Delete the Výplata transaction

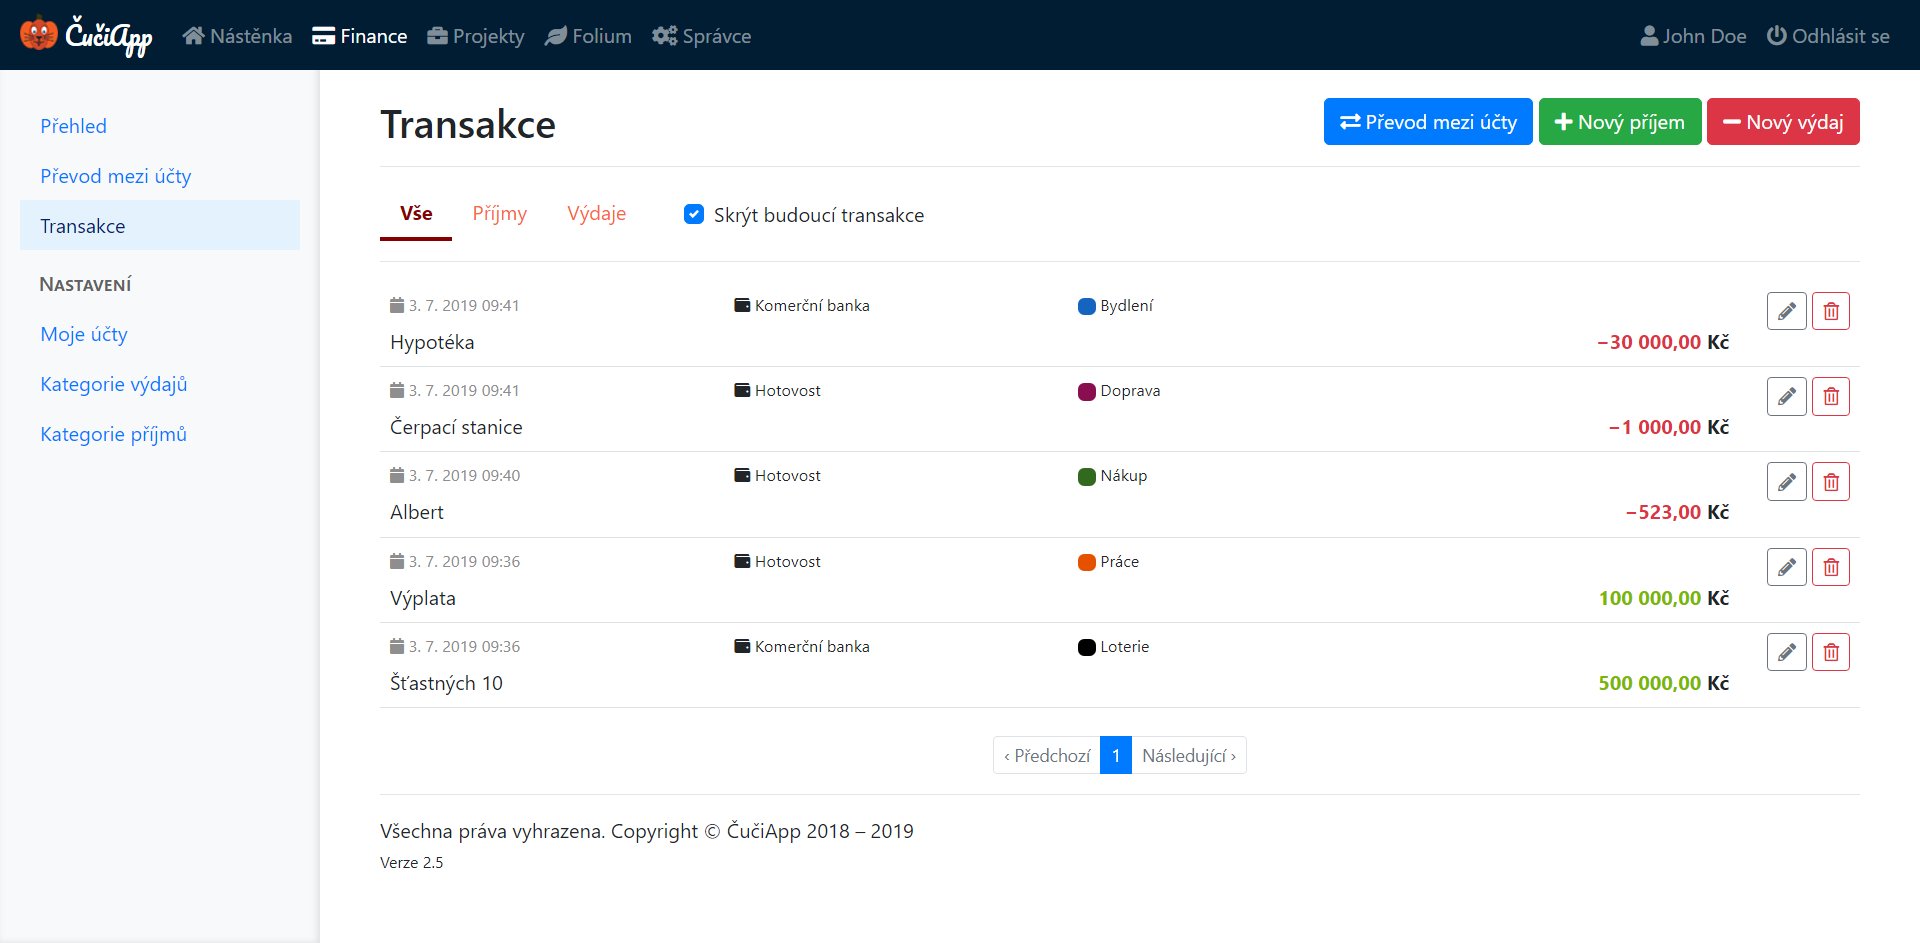[1830, 567]
